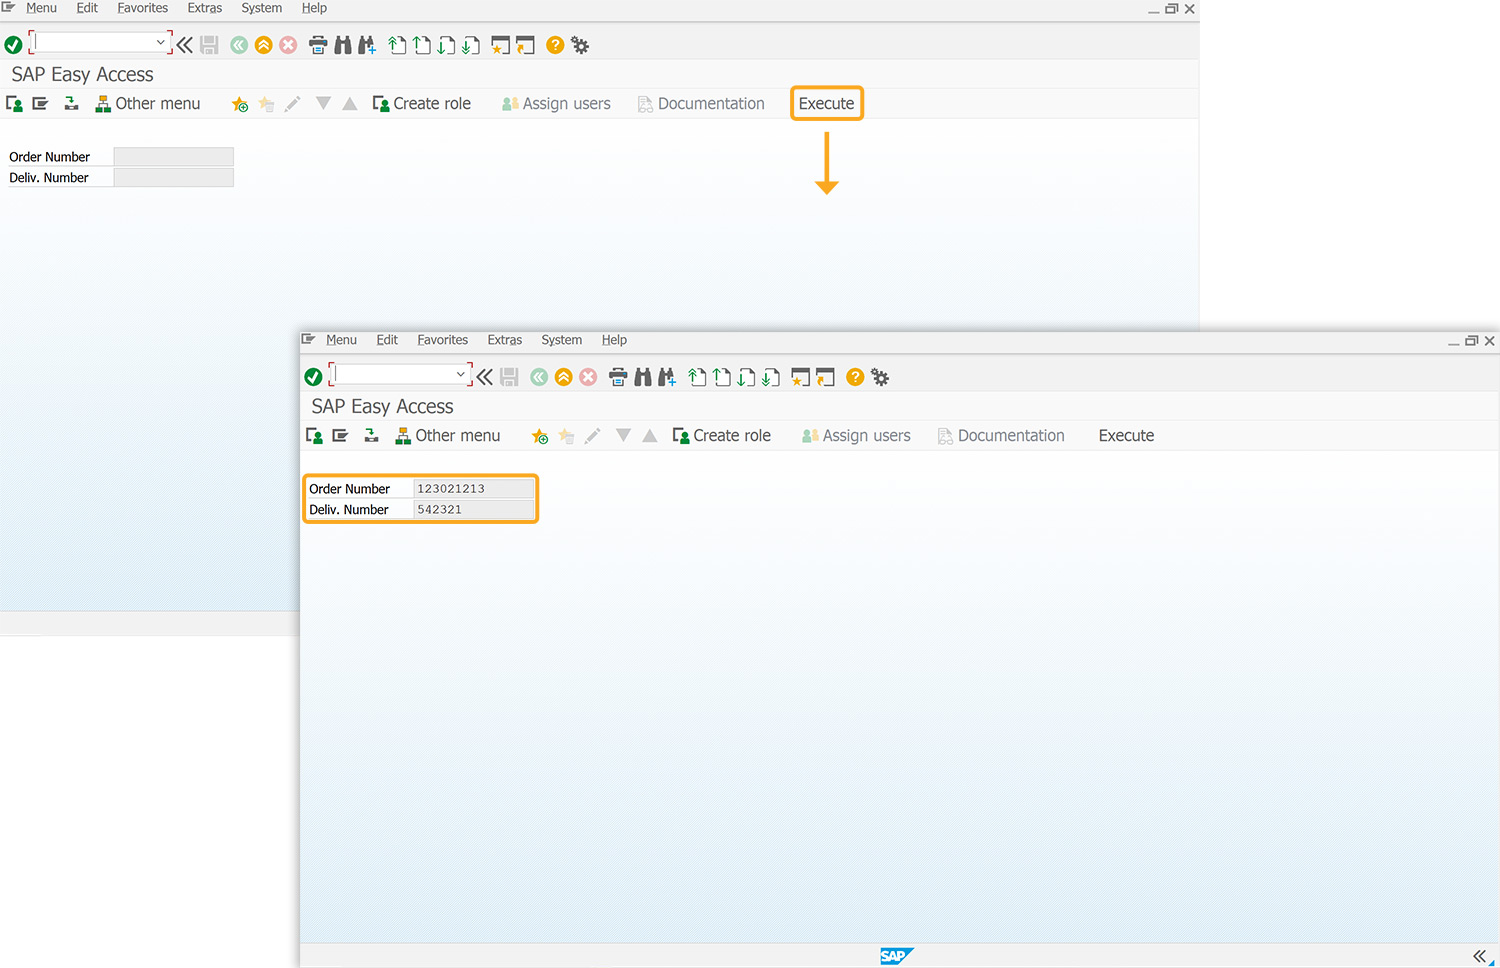
Task: Click Move Favorites Up triangle in front window
Action: [x=650, y=435]
